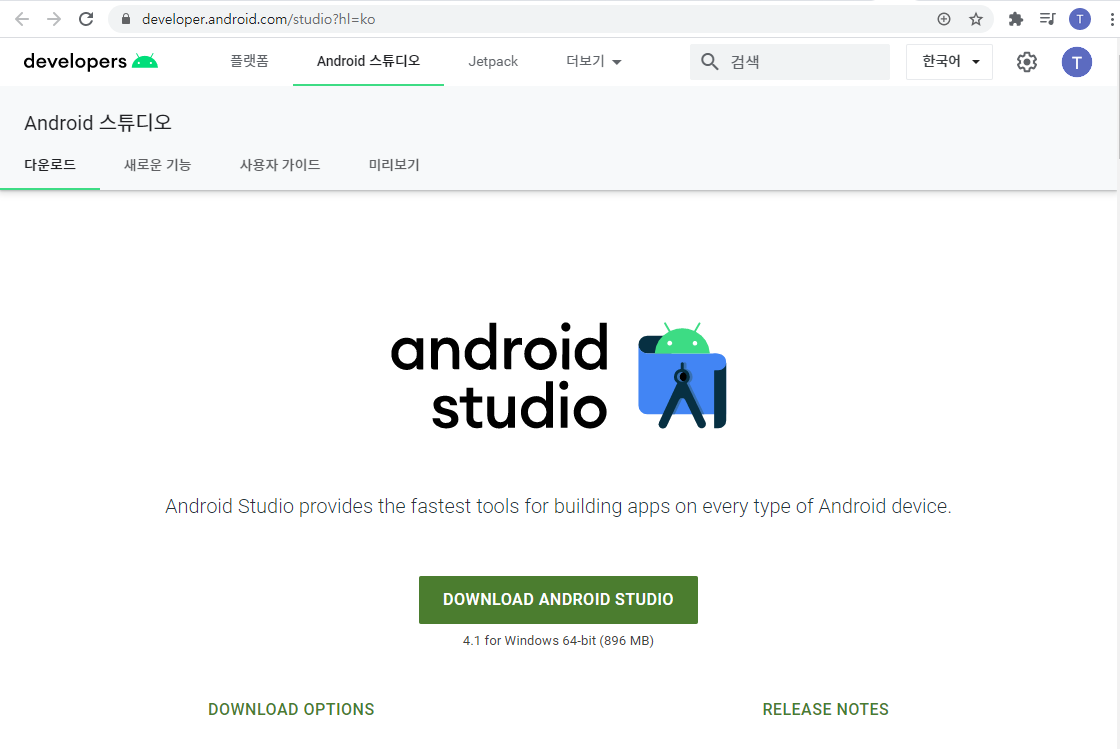Switch to the 사용자 가이드 tab

coord(280,165)
